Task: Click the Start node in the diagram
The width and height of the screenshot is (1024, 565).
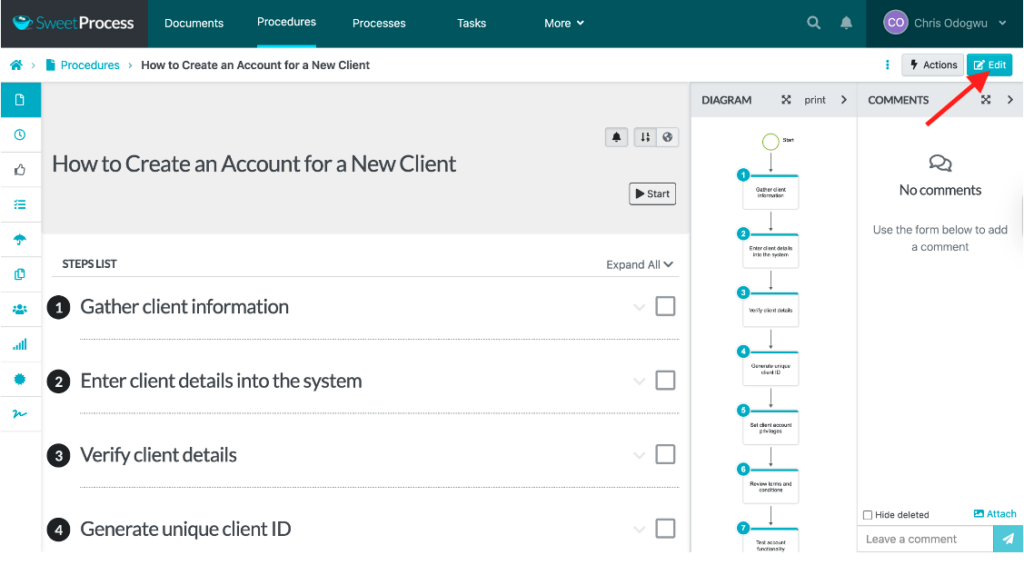Action: (x=771, y=142)
